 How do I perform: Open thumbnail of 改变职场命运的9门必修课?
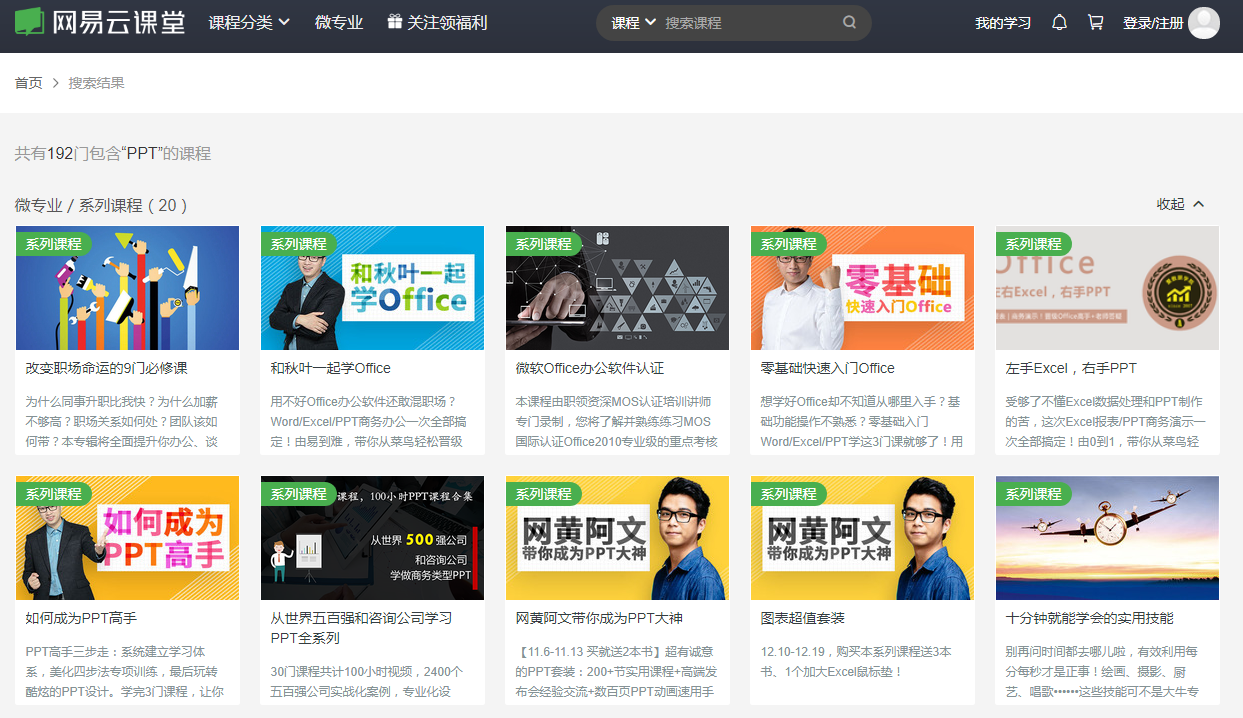(x=127, y=288)
